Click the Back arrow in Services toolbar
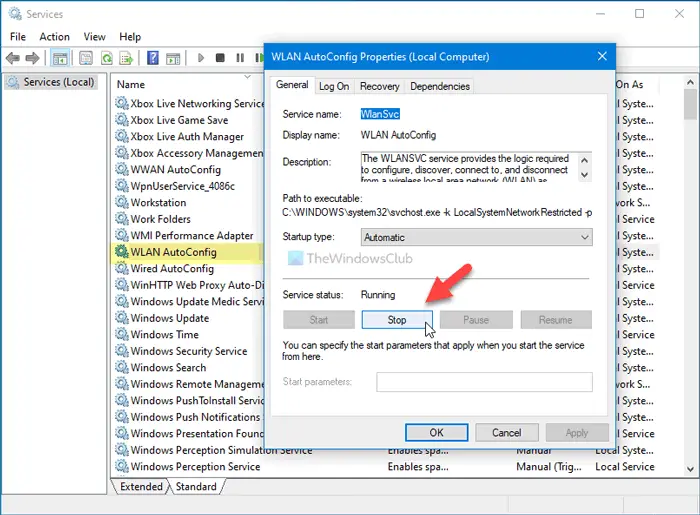 click(13, 58)
